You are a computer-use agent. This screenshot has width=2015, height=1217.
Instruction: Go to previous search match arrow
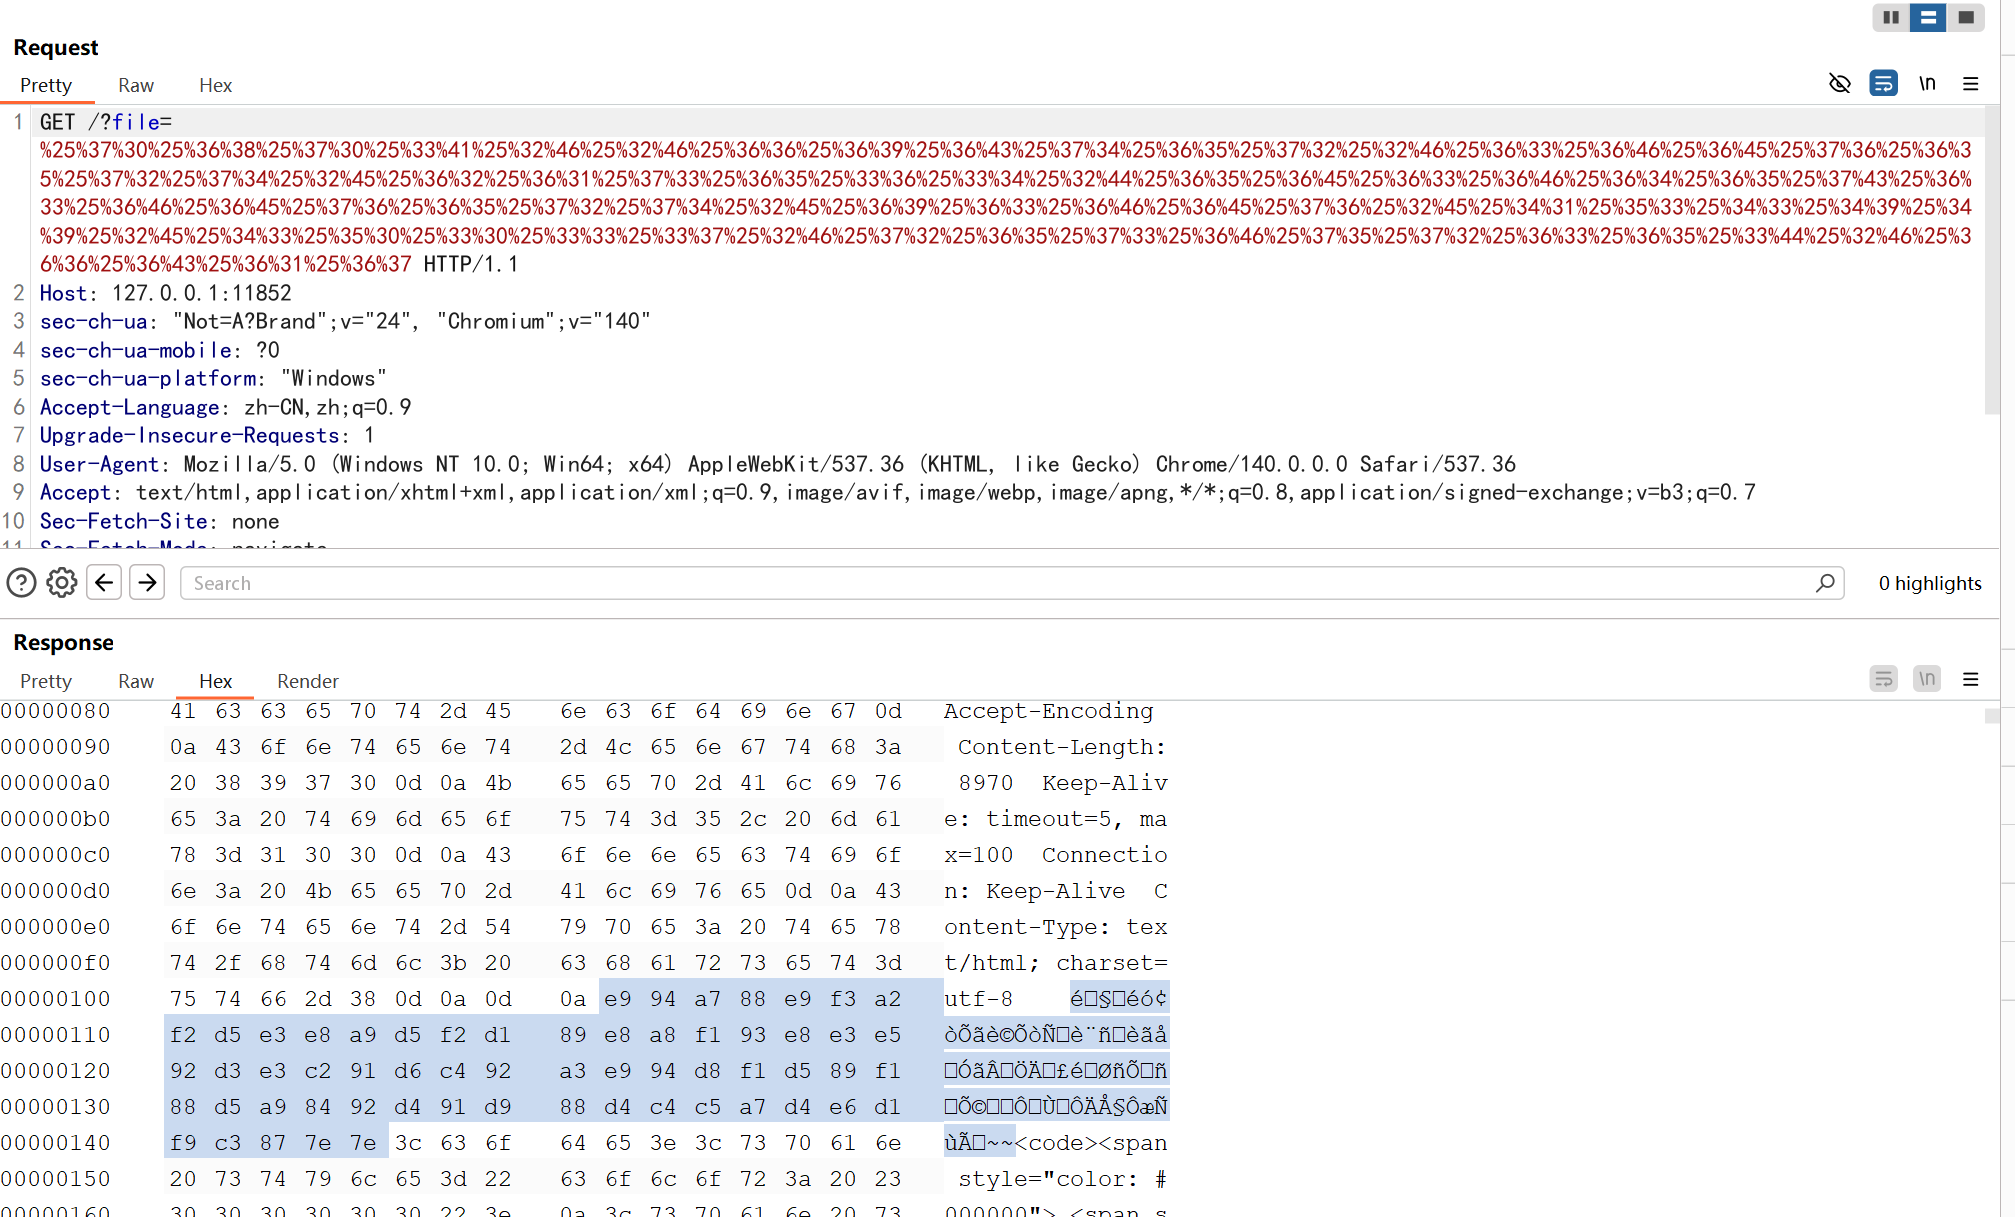coord(104,583)
